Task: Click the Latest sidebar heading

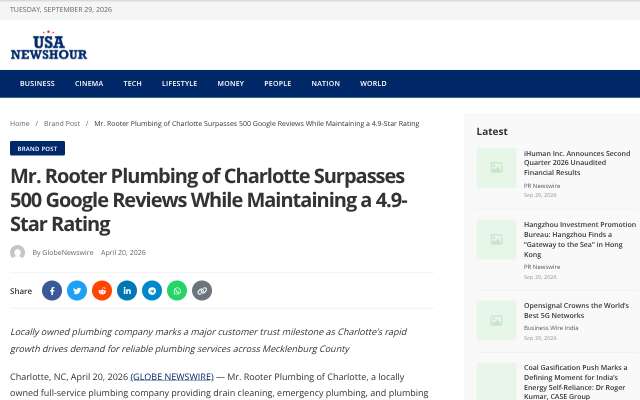Action: 492,131
